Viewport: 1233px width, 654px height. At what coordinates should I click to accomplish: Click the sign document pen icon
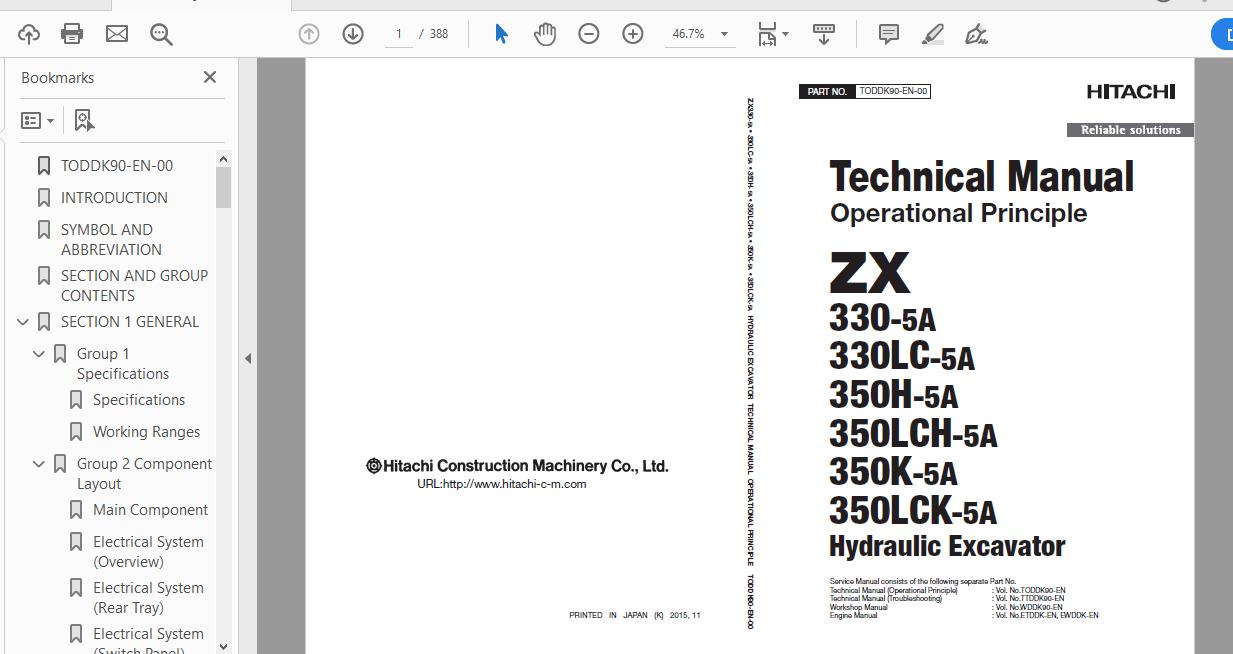(x=976, y=34)
